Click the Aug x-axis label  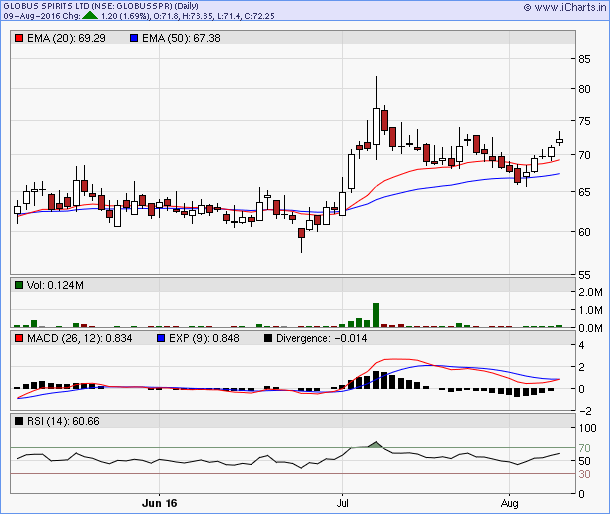click(x=510, y=503)
